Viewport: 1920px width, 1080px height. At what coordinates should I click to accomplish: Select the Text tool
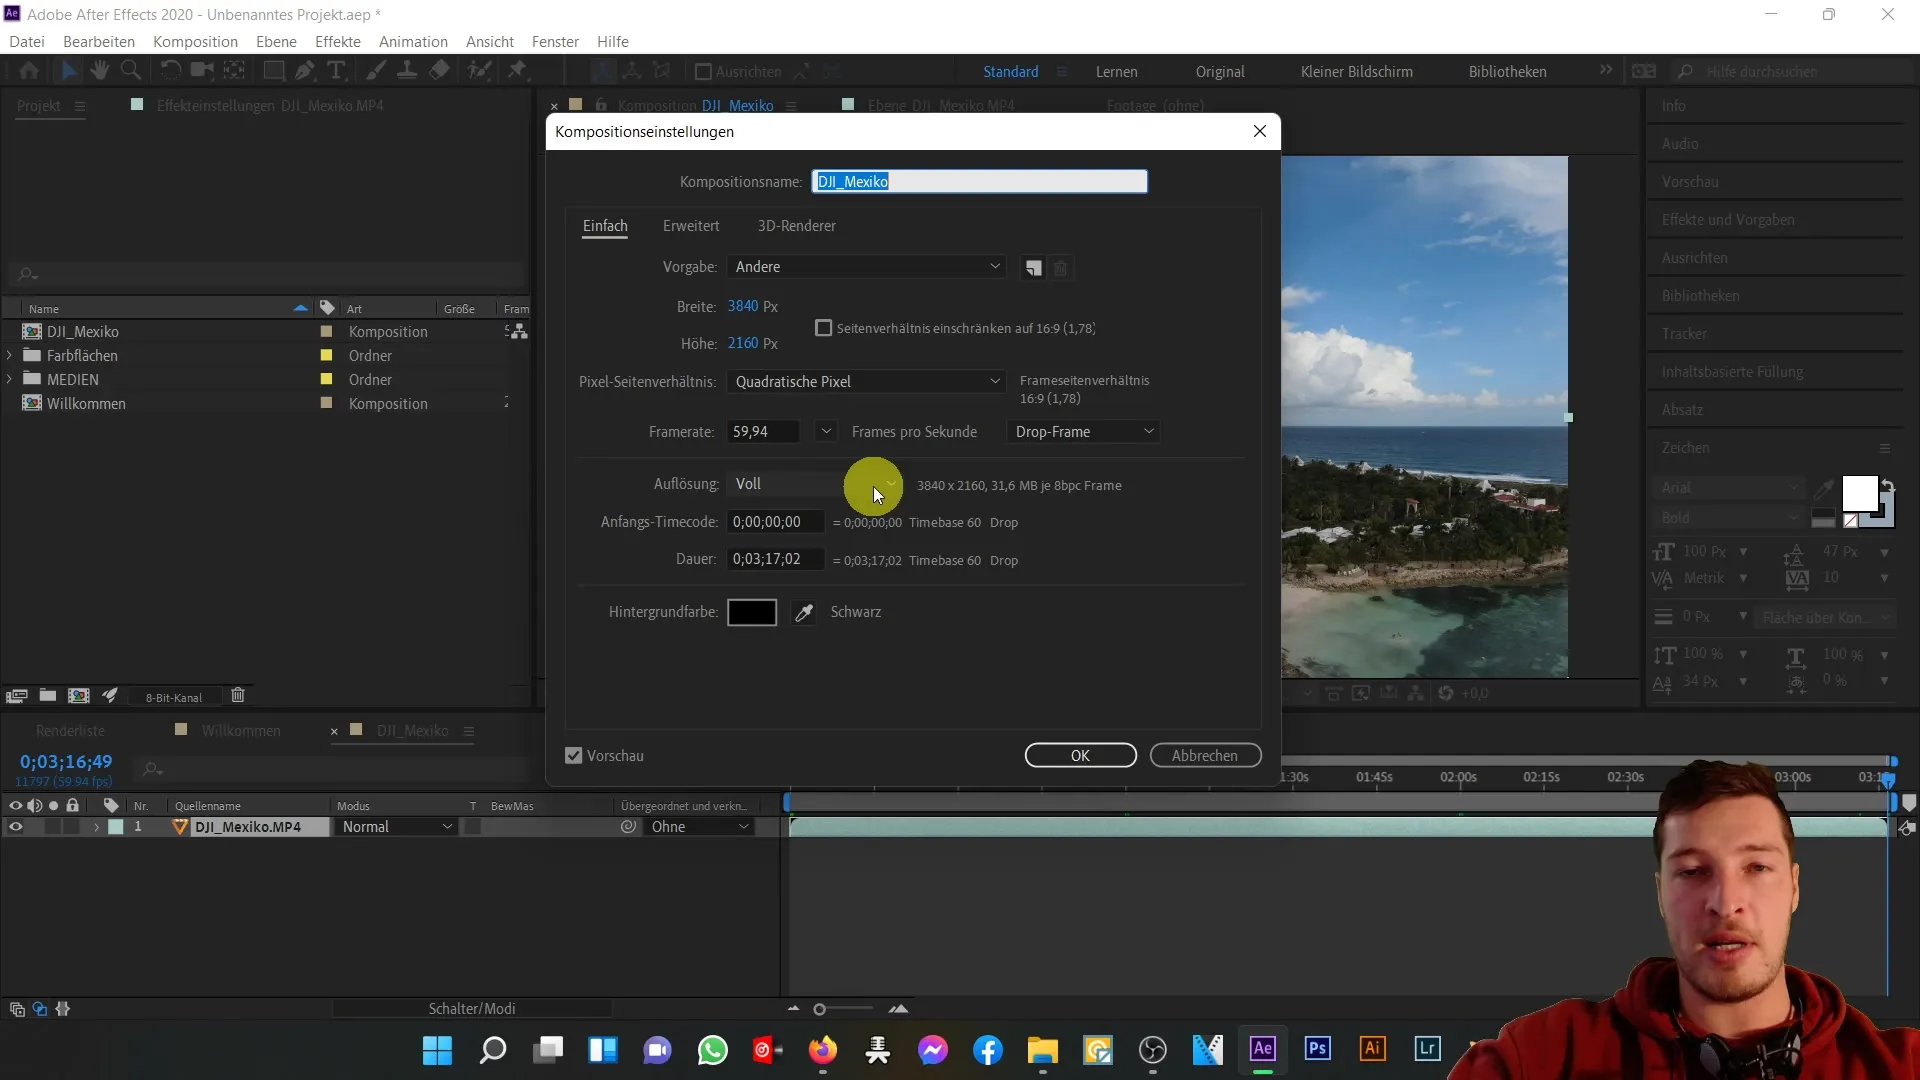tap(337, 71)
